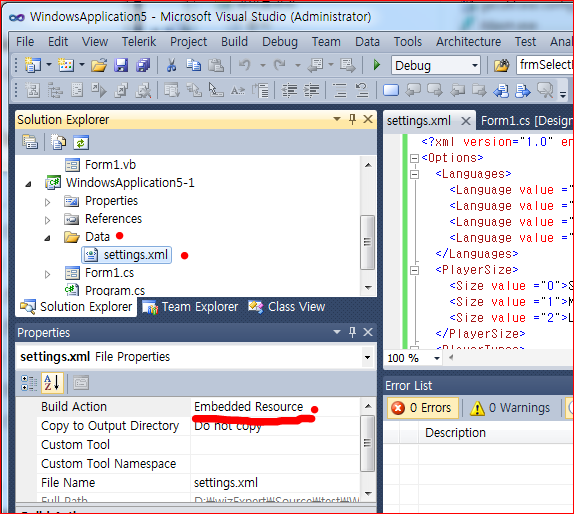Select settings.xml in Solution Explorer
Viewport: 574px width, 514px height.
point(127,255)
